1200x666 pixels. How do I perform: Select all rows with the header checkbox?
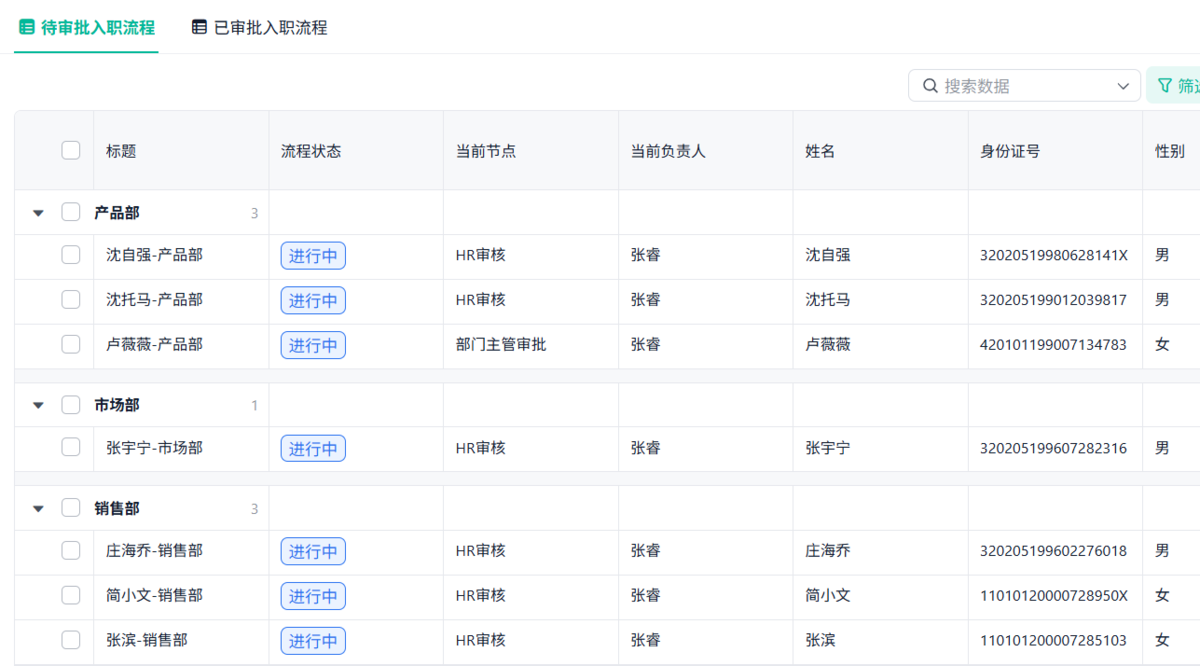point(71,150)
